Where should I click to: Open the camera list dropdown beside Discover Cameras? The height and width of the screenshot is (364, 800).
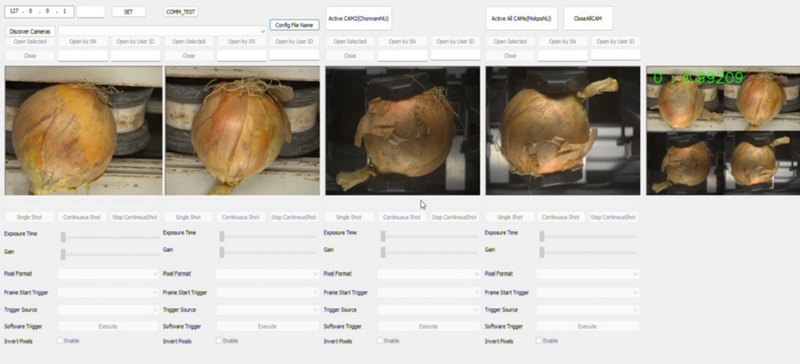[163, 32]
